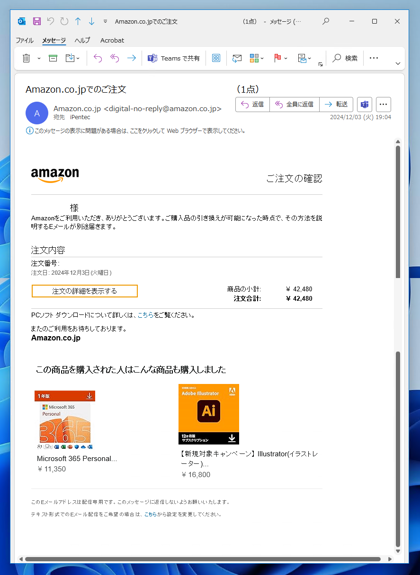Click the scroll down arrow of the message

(398, 551)
